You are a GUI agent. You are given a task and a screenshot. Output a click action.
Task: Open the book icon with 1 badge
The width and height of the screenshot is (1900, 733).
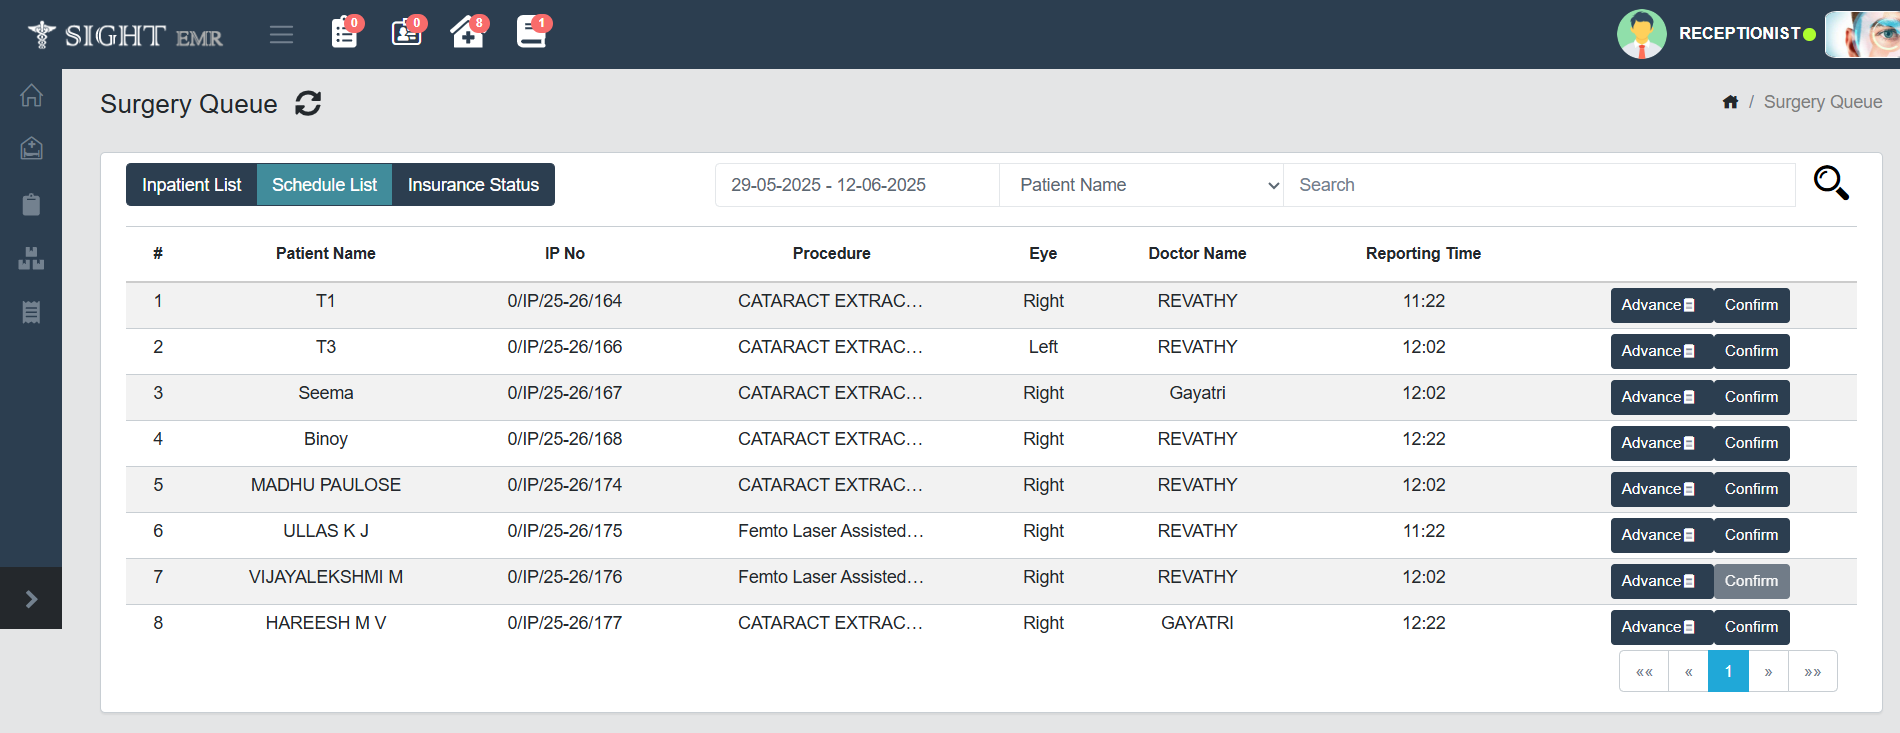(x=531, y=33)
